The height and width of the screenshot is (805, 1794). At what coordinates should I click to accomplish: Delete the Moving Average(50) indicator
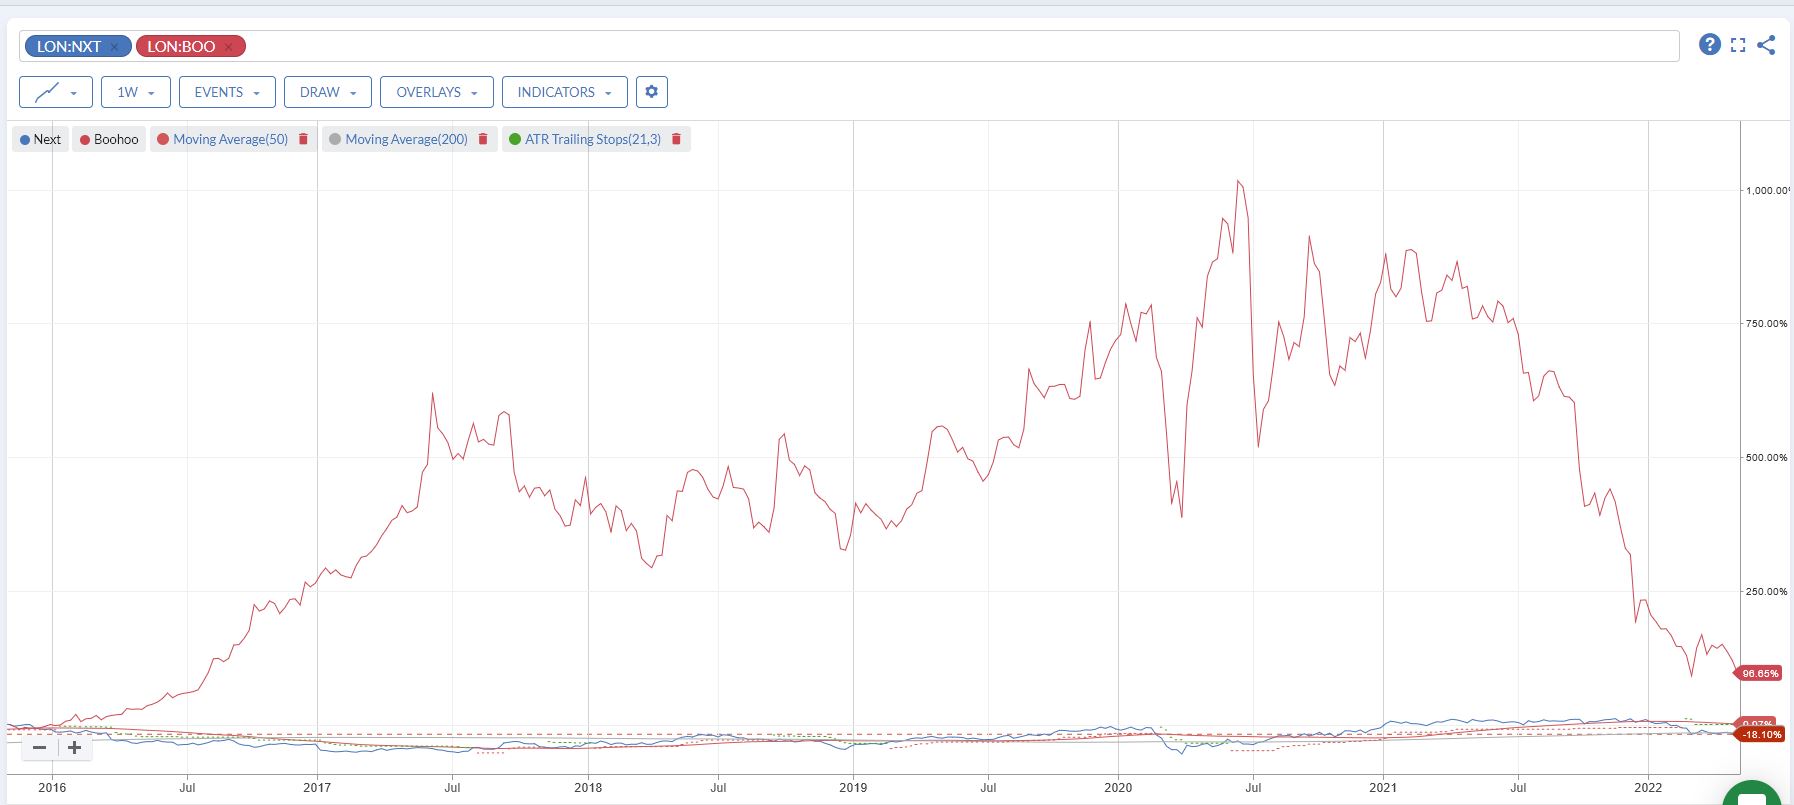304,139
